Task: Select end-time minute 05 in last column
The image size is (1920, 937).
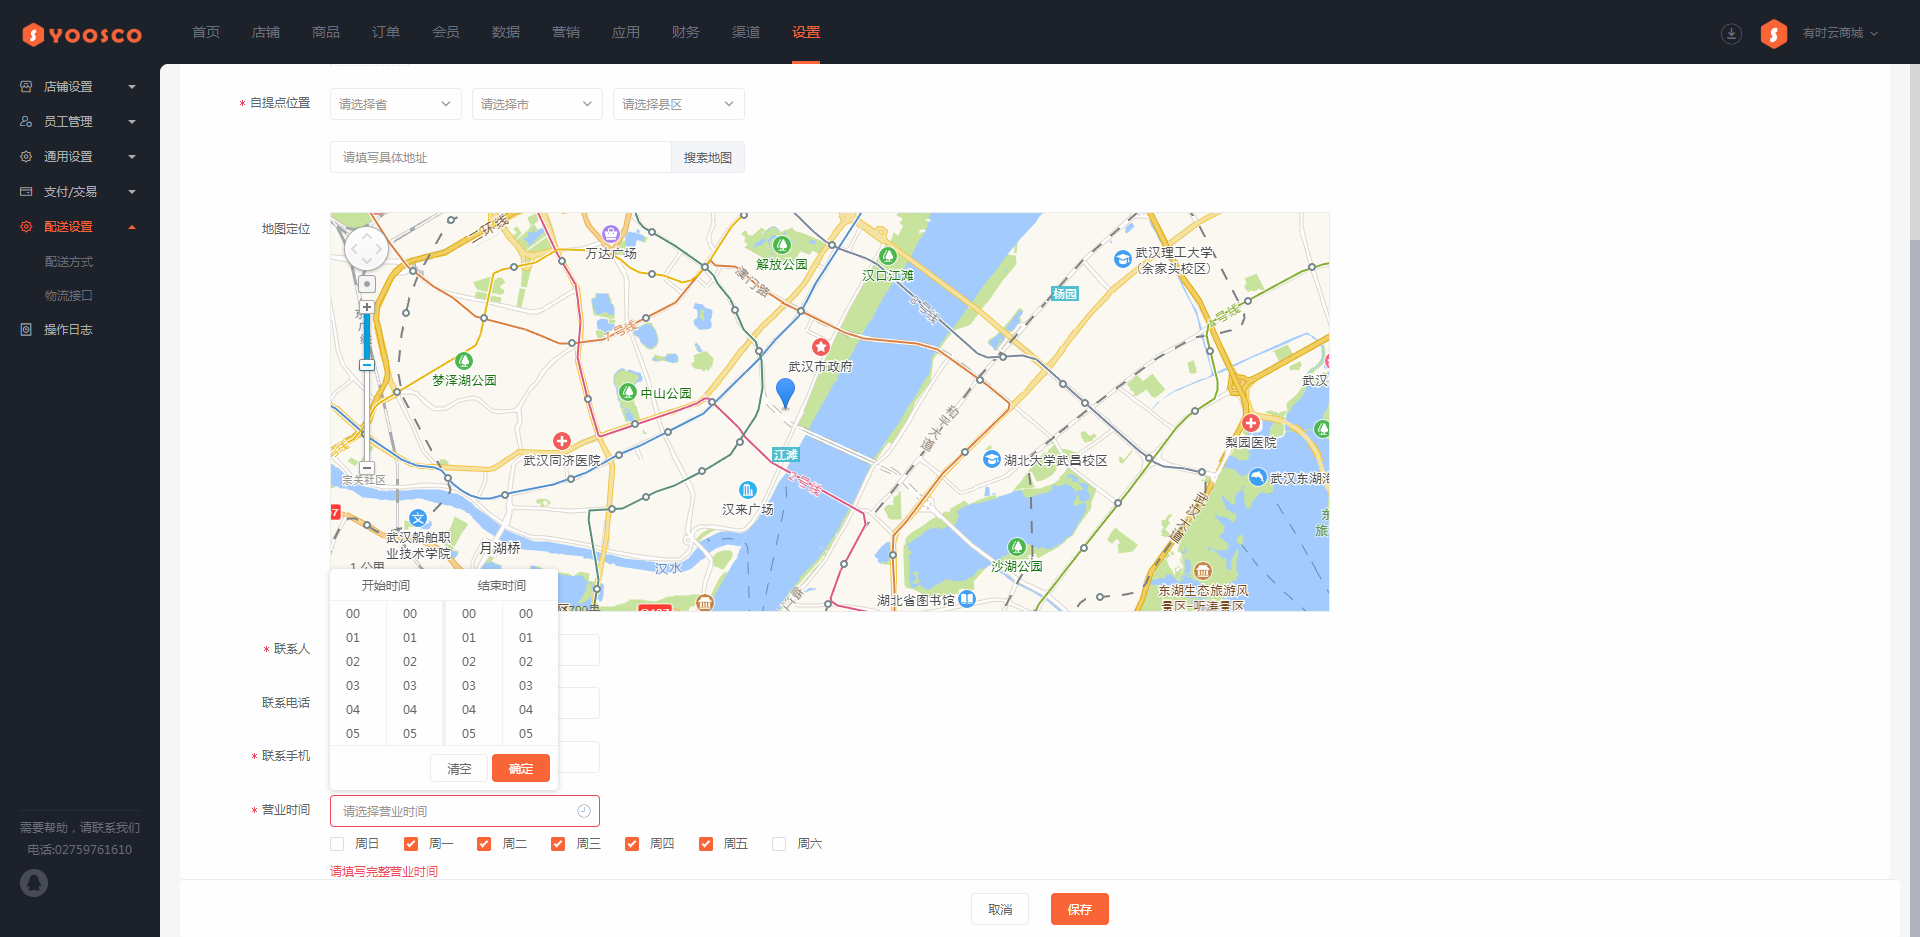Action: 526,734
